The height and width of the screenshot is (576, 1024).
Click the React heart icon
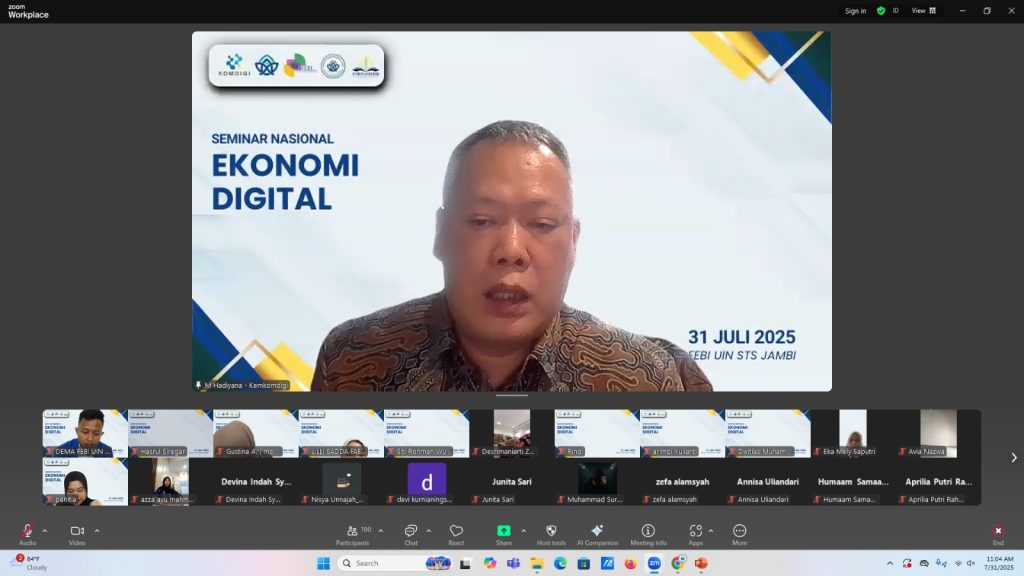pos(456,531)
